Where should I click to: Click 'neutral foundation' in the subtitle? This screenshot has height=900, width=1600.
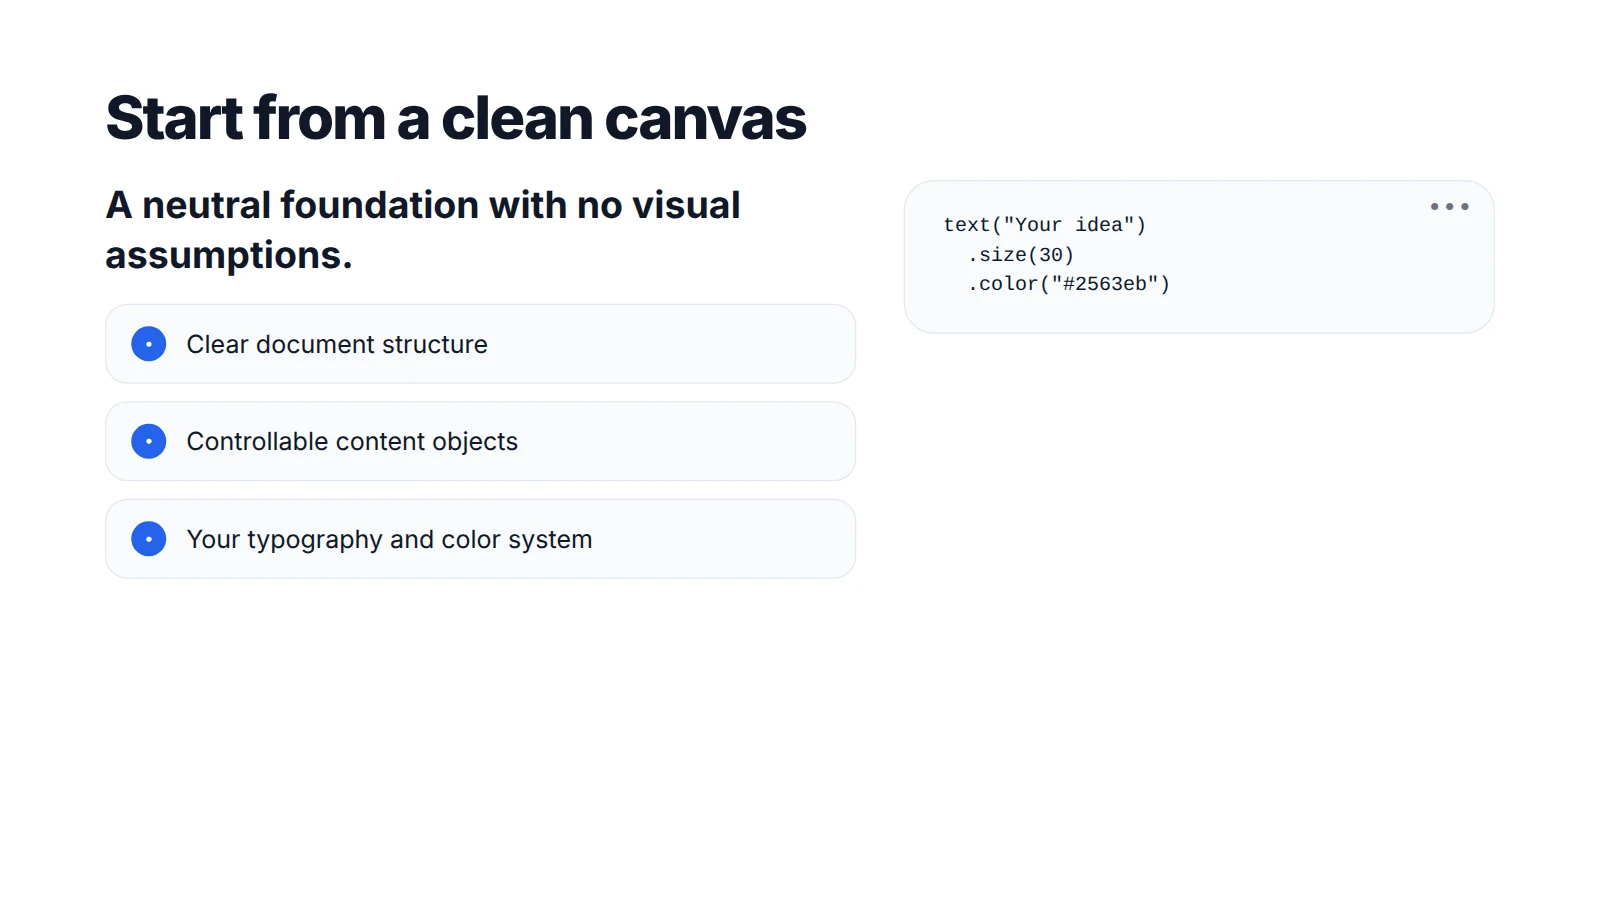(311, 205)
